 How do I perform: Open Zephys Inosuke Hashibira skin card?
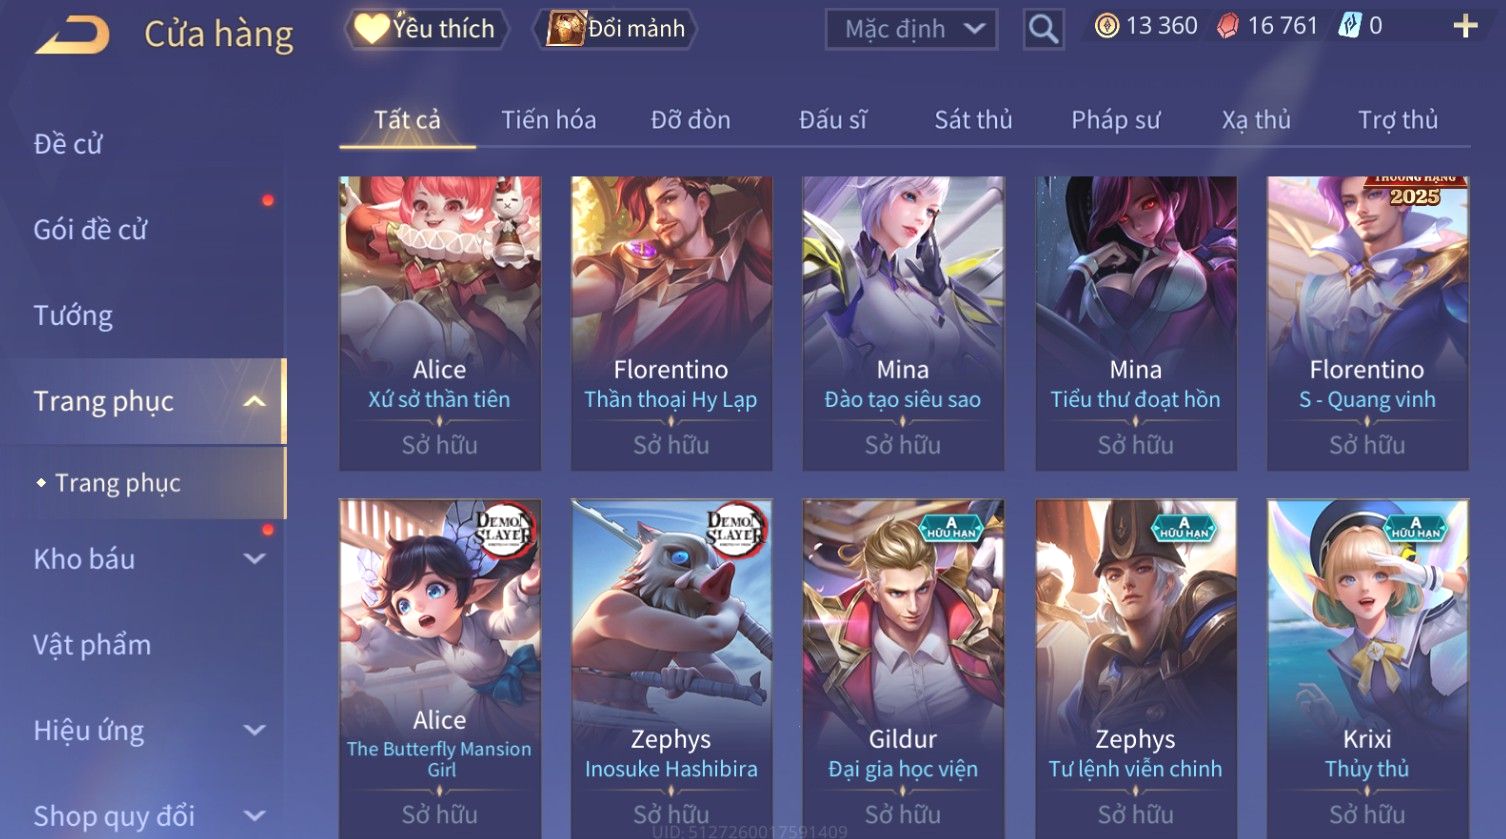[671, 668]
